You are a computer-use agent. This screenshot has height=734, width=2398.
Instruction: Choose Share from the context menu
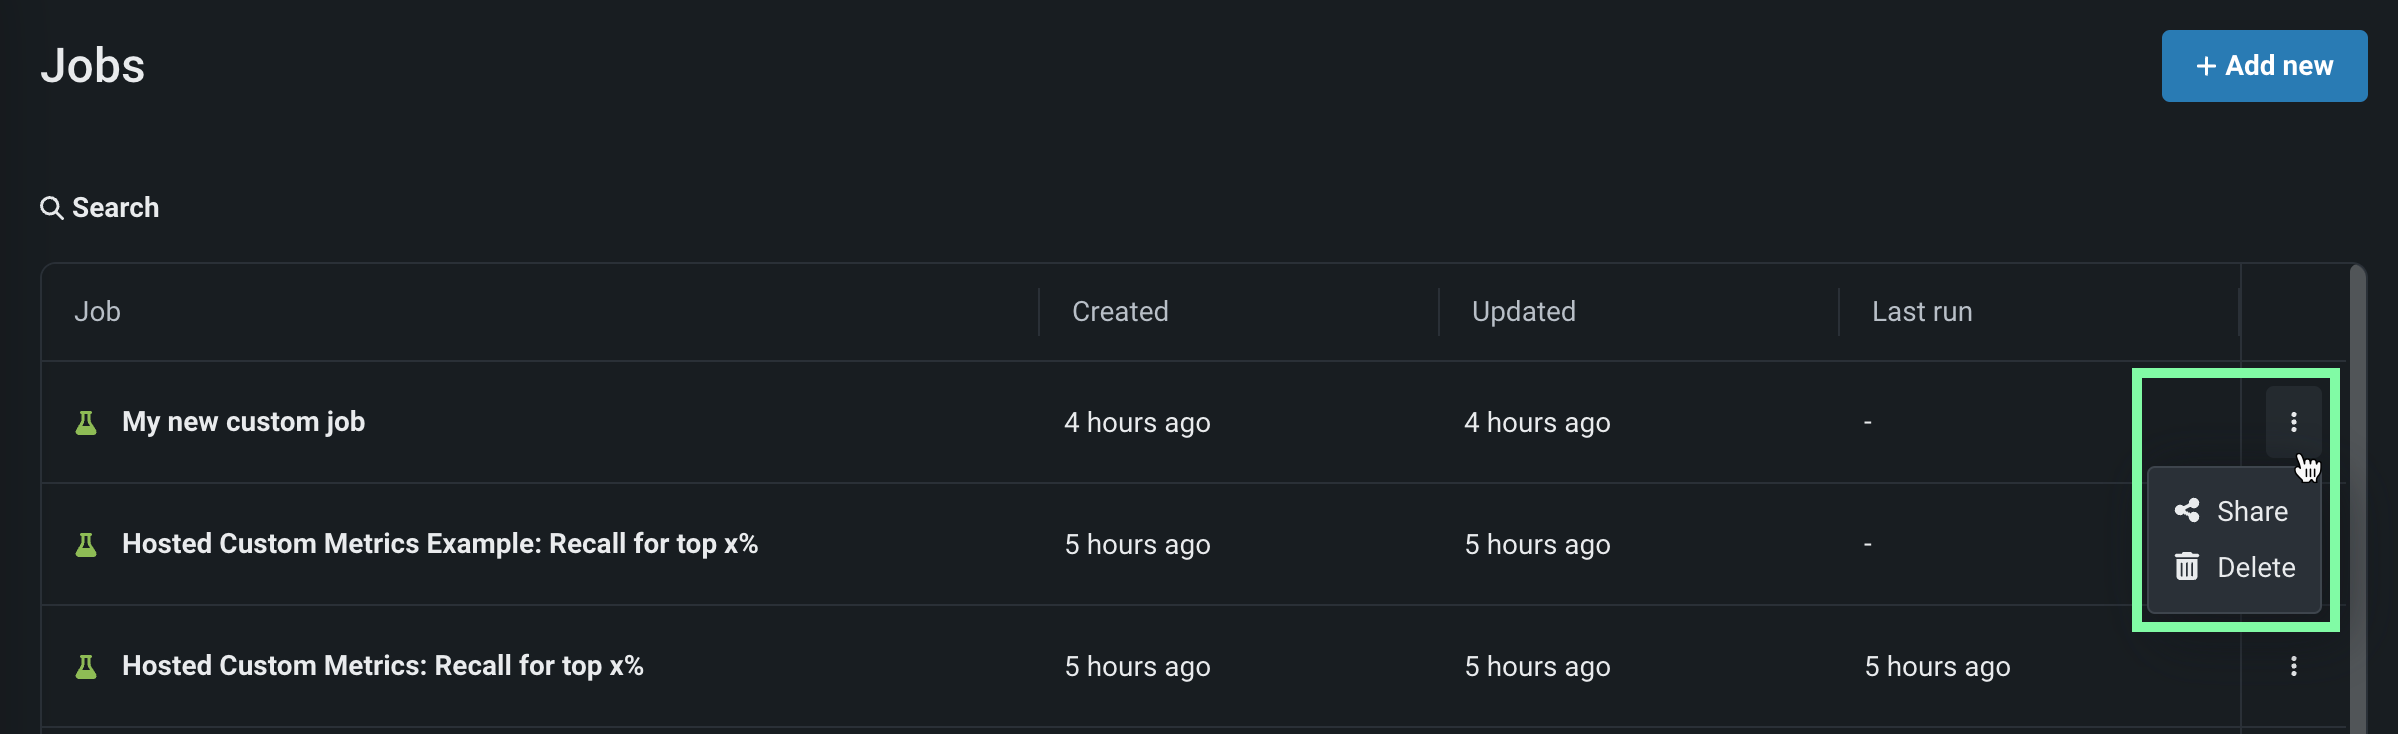(x=2252, y=511)
